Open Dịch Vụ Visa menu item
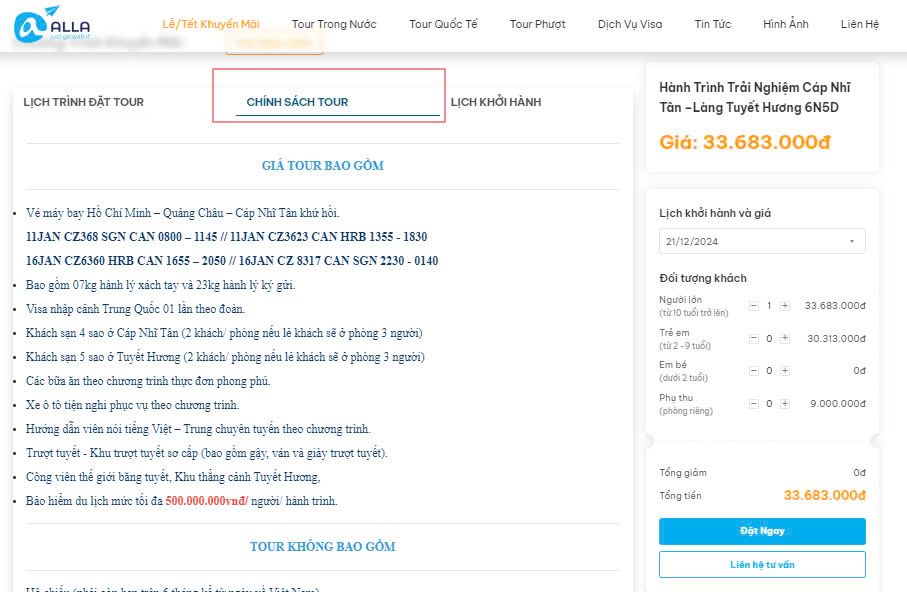Screen dimensions: 907x592 click(630, 24)
